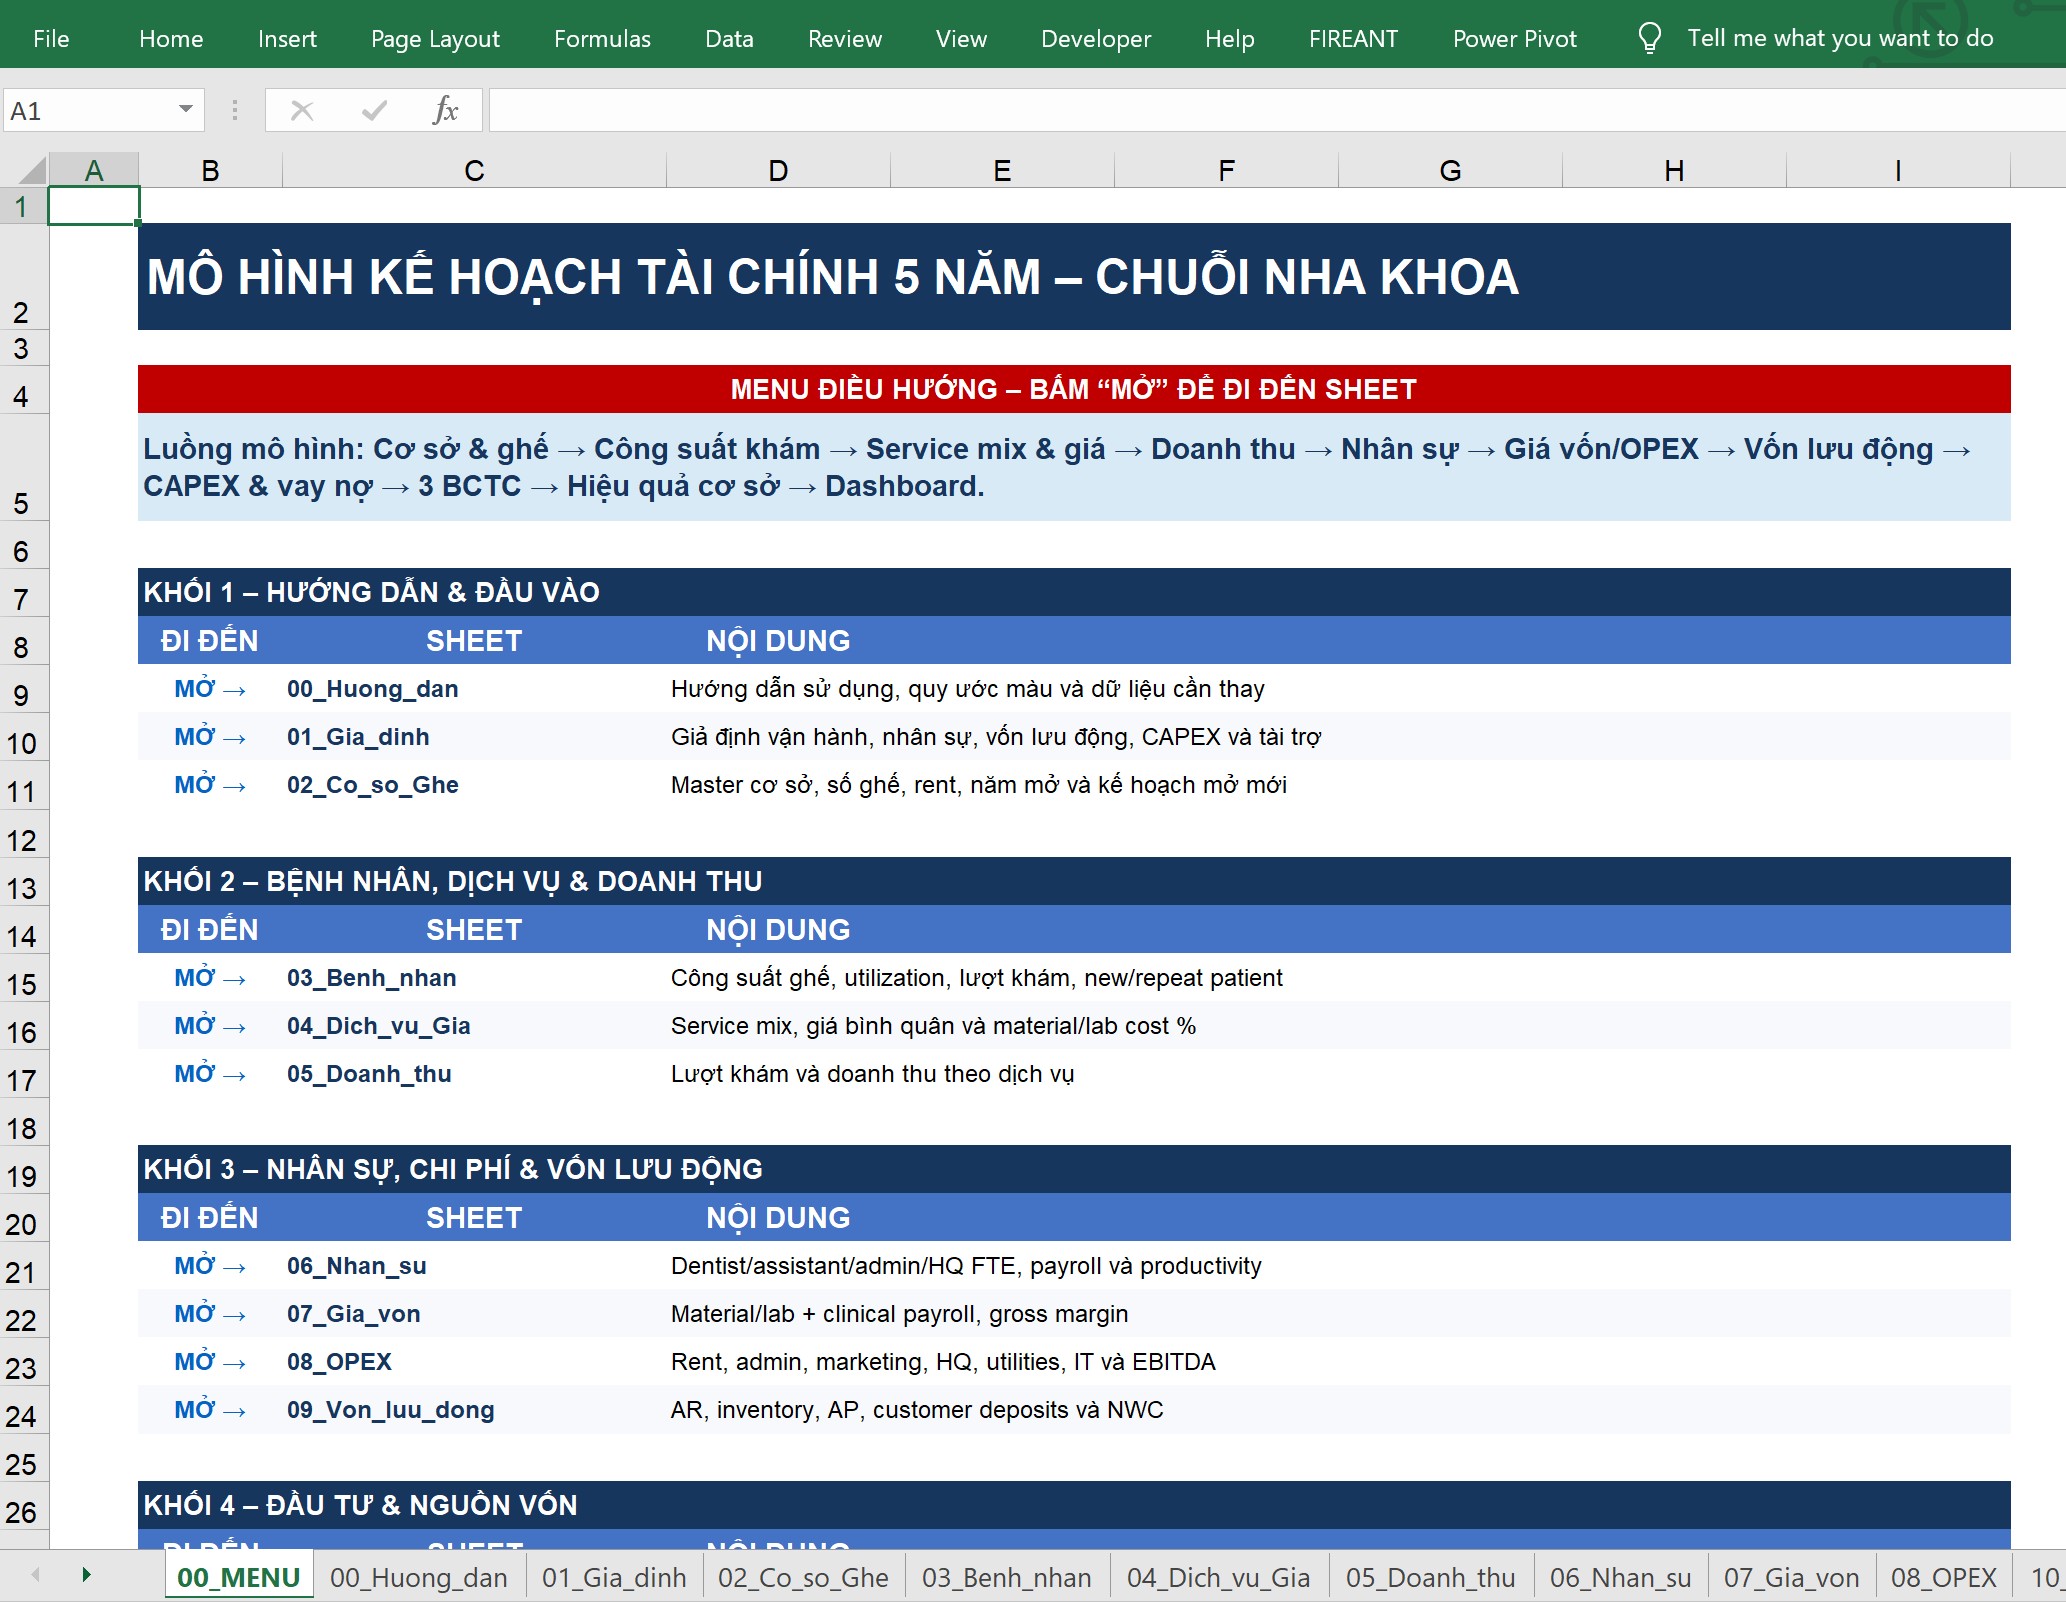
Task: Click the formula bar resize dots handle
Action: (x=235, y=110)
